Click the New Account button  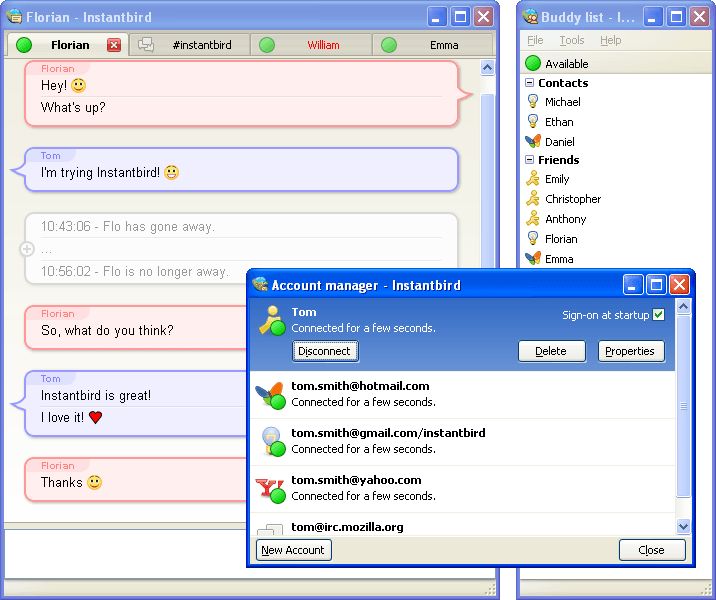[293, 550]
